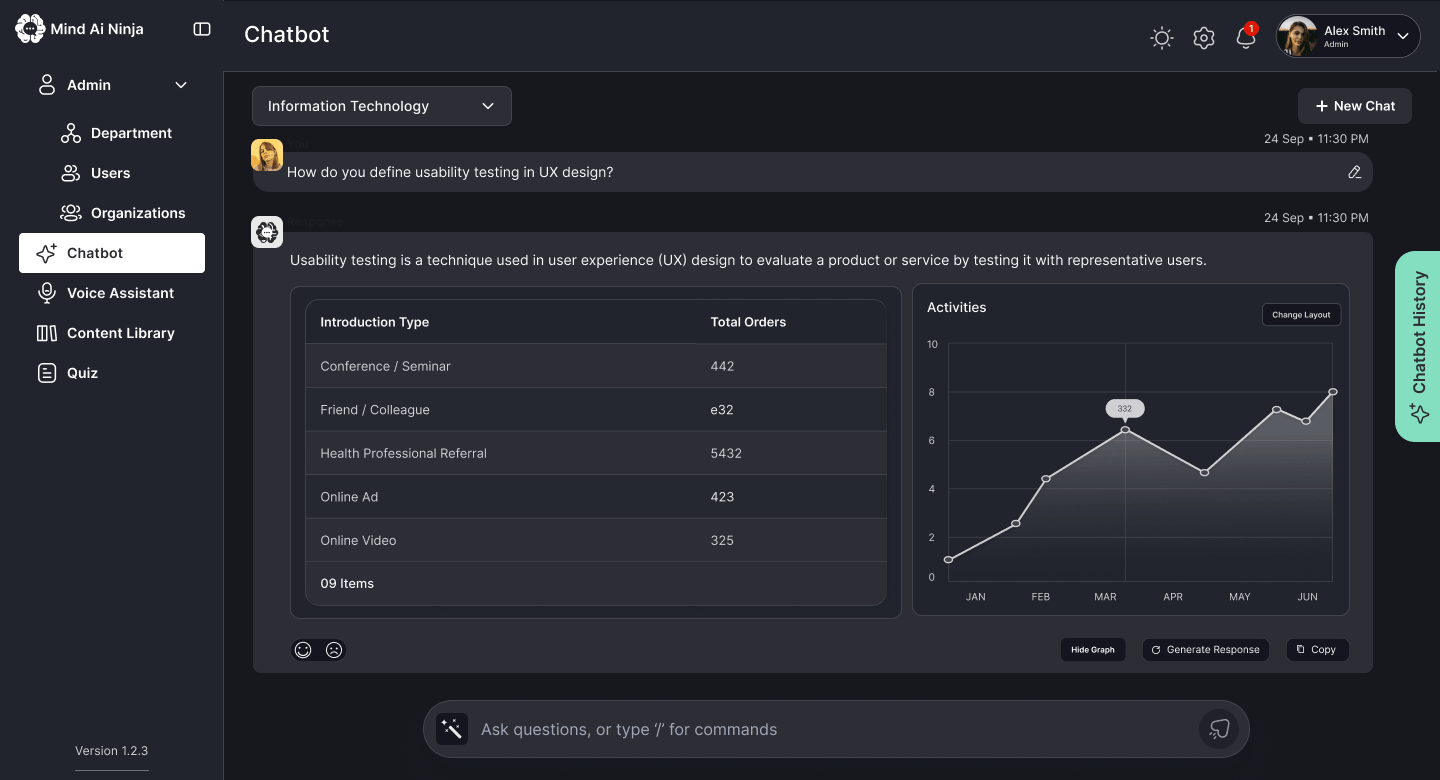Rate response with the sad face

click(x=334, y=650)
